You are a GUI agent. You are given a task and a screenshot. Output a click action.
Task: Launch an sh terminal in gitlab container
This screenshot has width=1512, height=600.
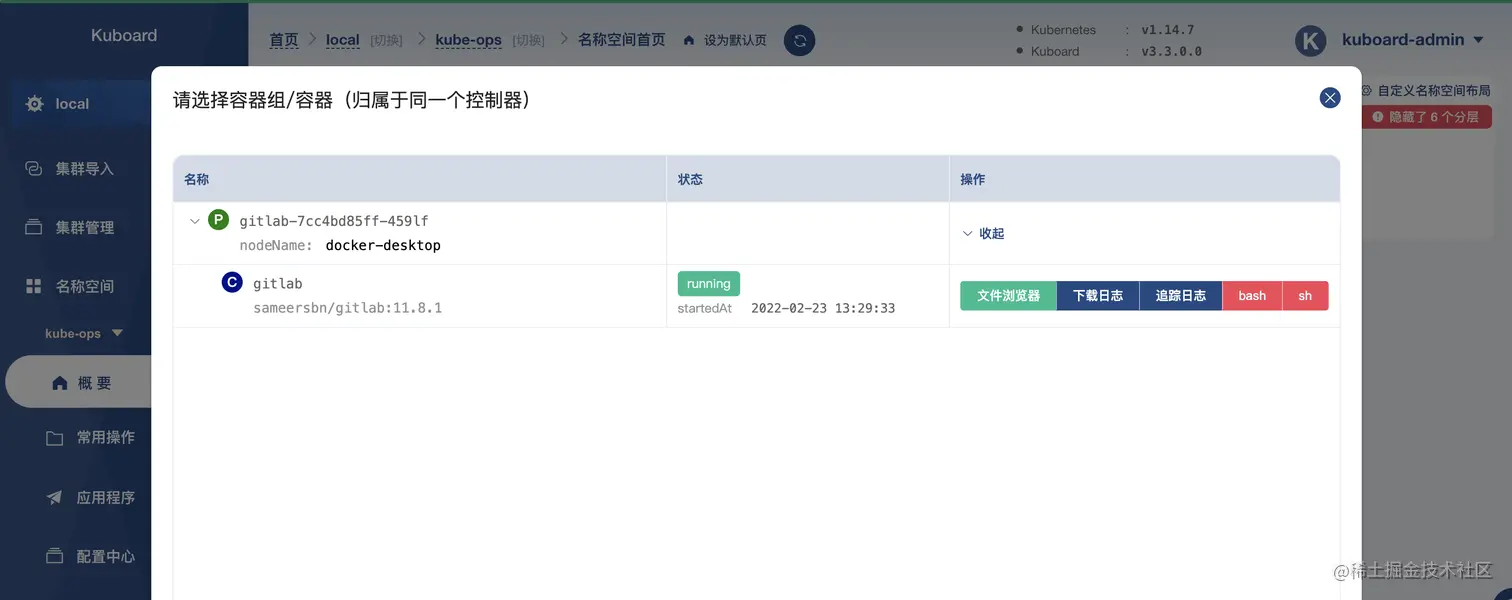point(1305,296)
